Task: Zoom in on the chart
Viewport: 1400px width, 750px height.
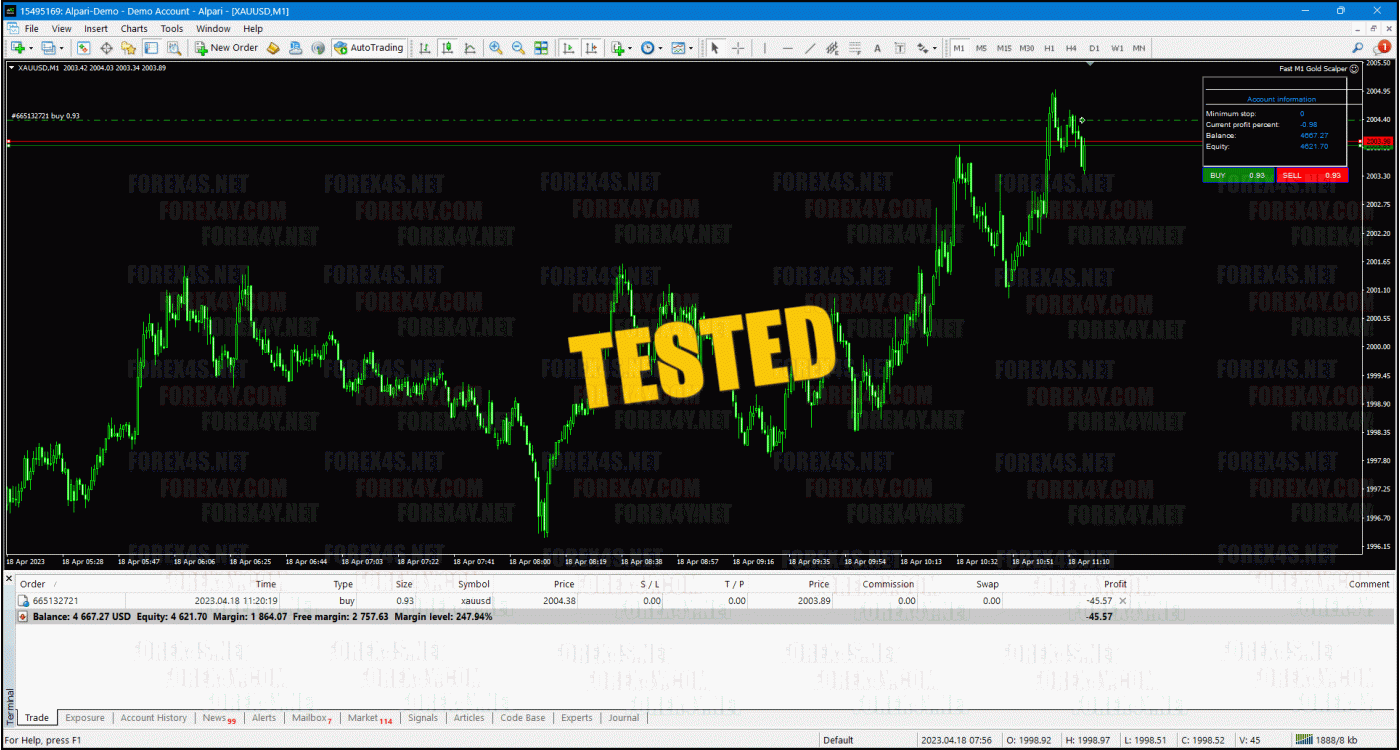Action: click(495, 48)
